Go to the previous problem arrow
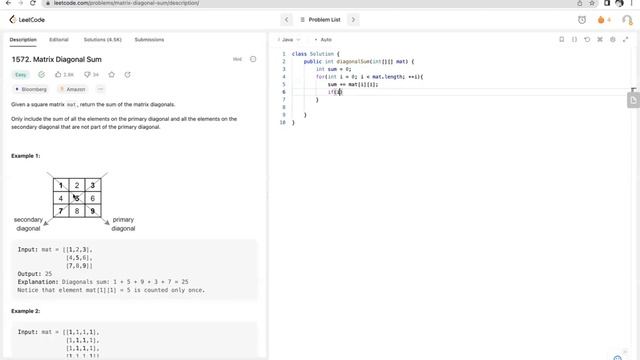Image resolution: width=640 pixels, height=360 pixels. [x=287, y=20]
